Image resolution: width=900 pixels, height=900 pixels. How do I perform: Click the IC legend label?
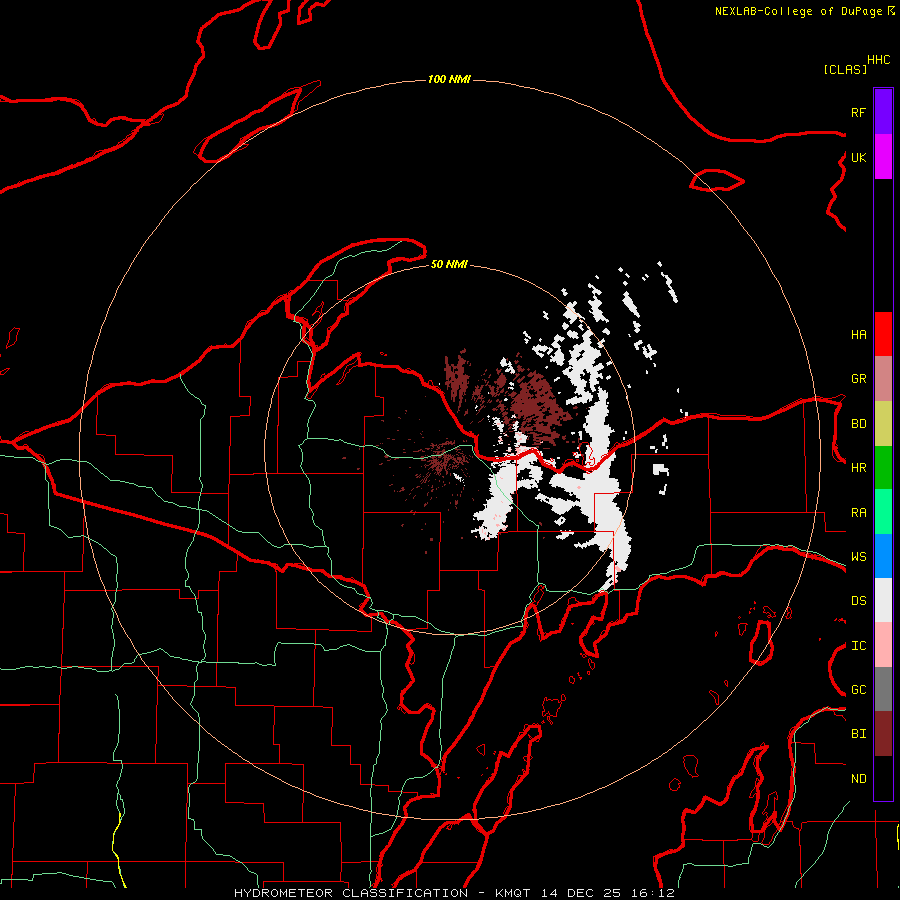858,646
